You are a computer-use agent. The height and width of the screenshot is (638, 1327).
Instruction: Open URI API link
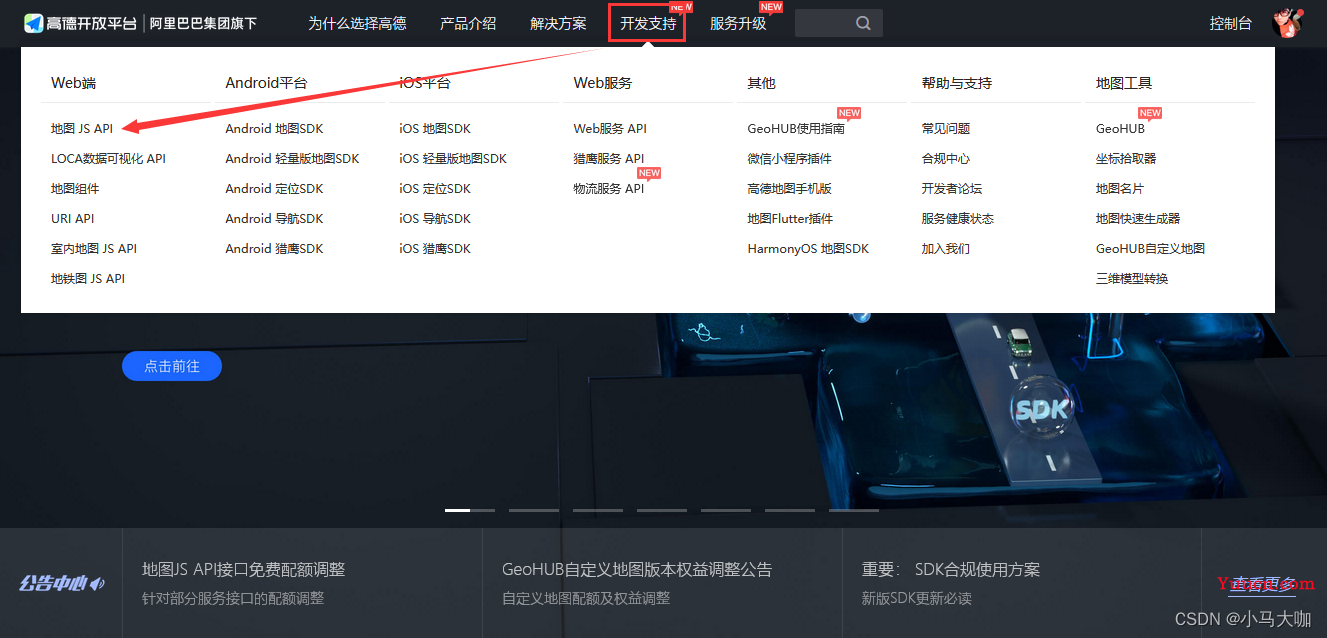(x=72, y=218)
